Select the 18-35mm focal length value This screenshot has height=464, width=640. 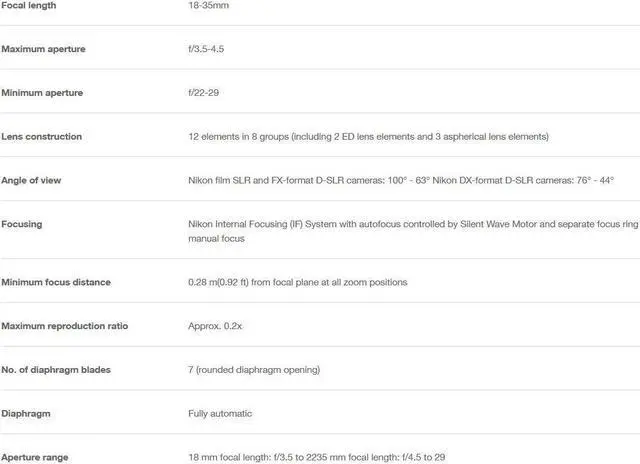click(x=208, y=5)
